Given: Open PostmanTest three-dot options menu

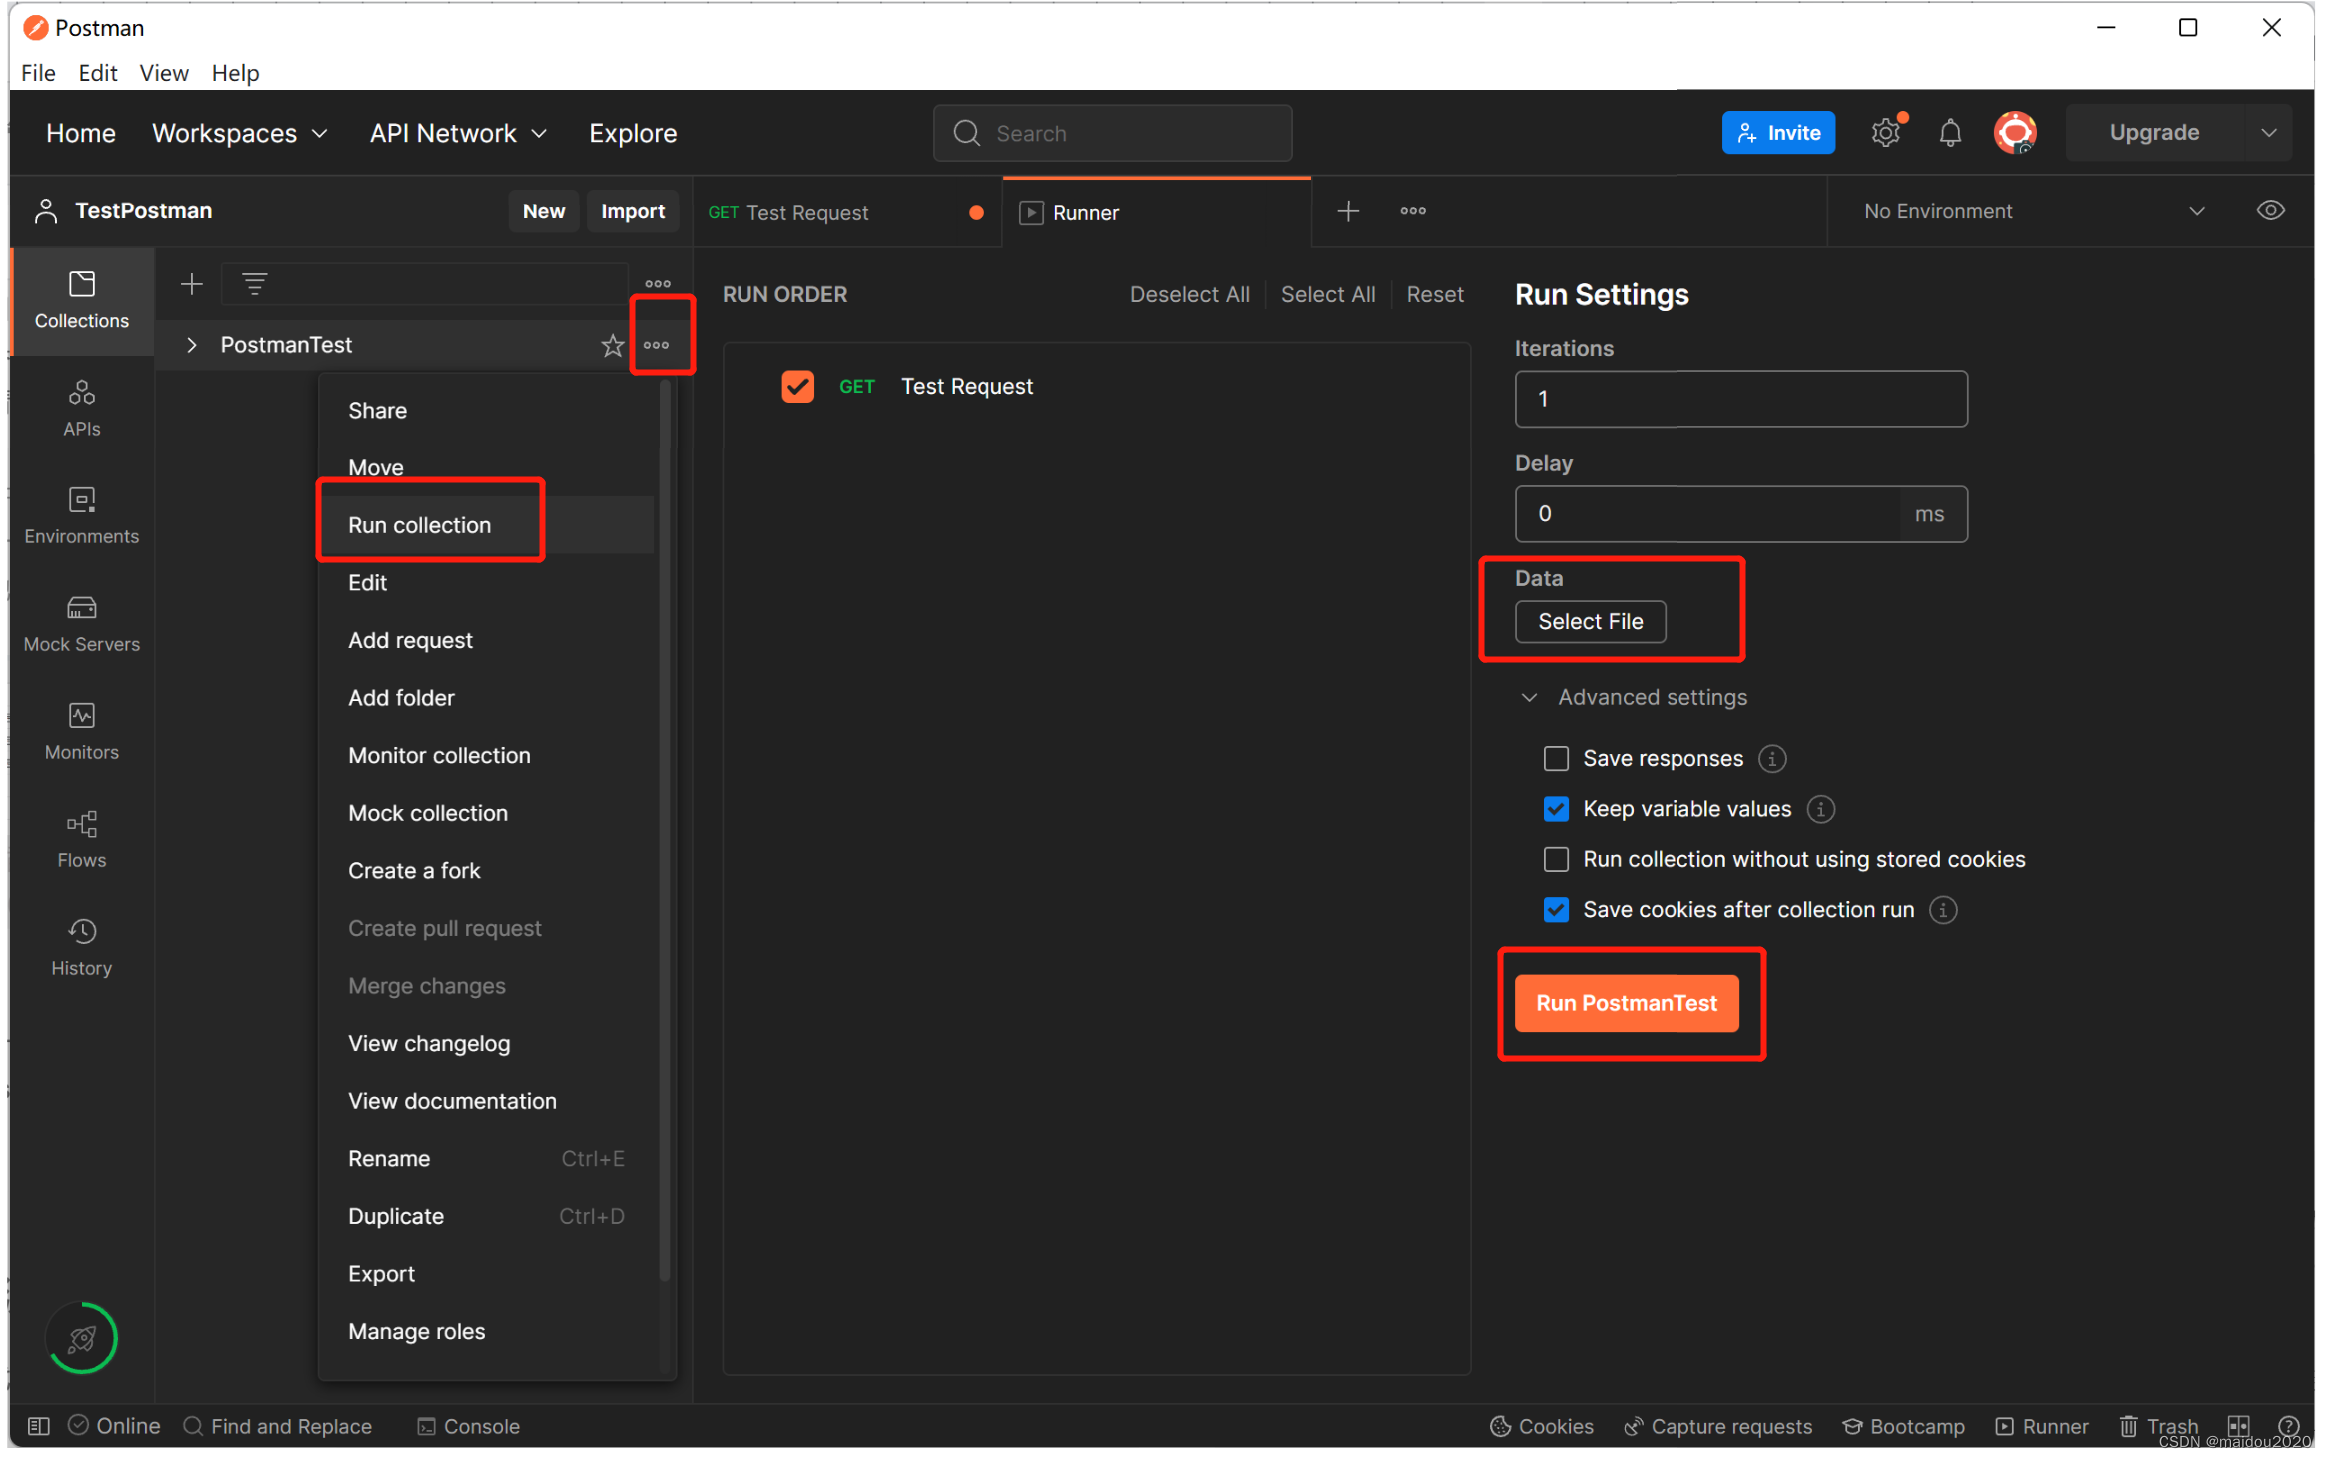Looking at the screenshot, I should point(657,346).
